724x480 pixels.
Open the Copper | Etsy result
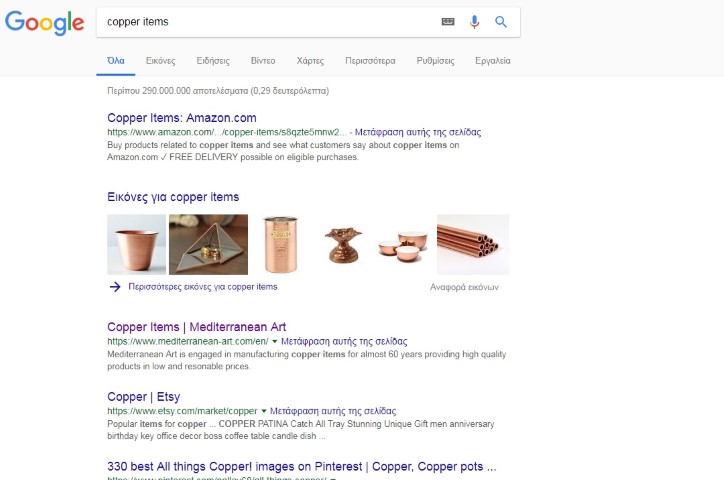click(144, 396)
